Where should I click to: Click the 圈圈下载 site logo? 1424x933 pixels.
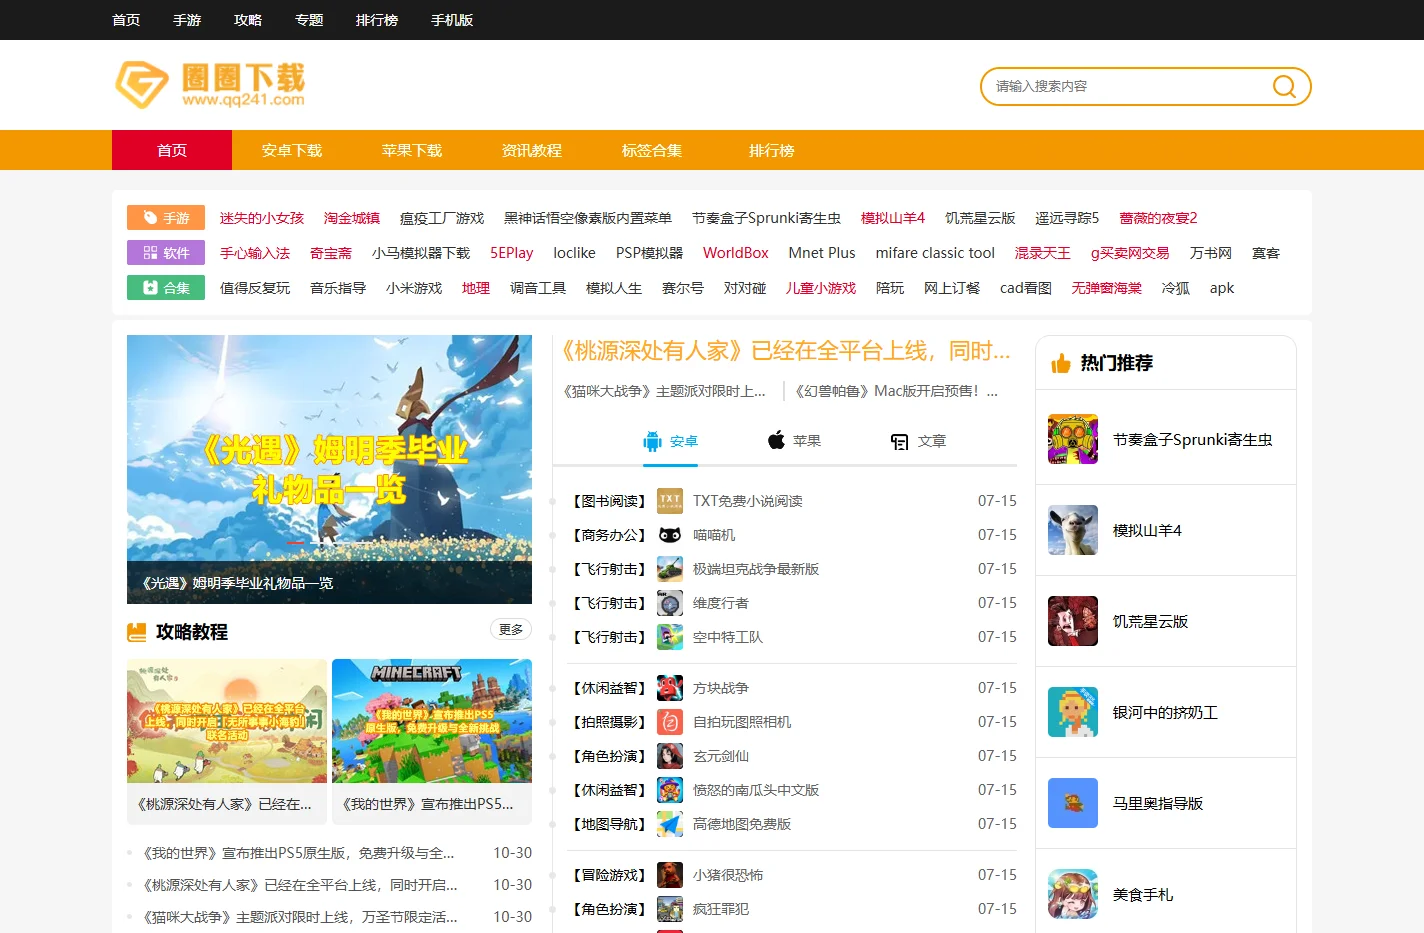(210, 85)
